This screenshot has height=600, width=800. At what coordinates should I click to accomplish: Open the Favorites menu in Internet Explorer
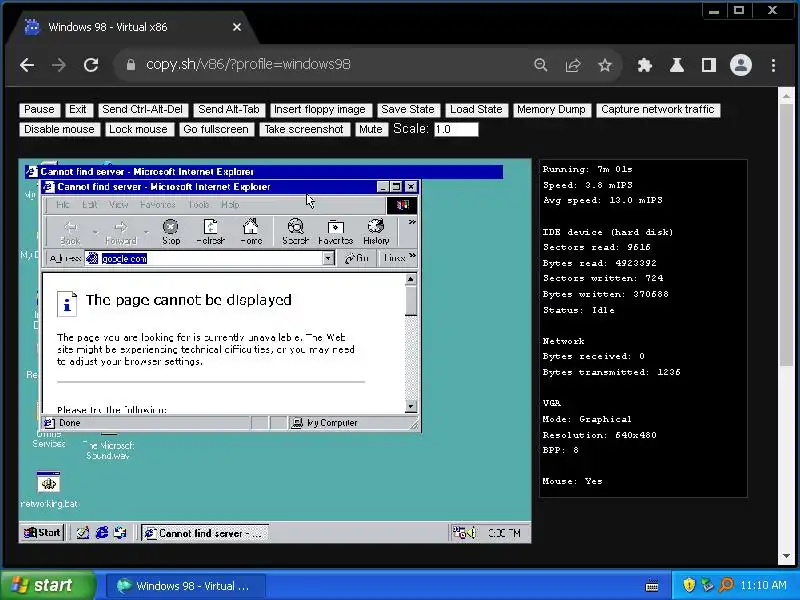(158, 205)
